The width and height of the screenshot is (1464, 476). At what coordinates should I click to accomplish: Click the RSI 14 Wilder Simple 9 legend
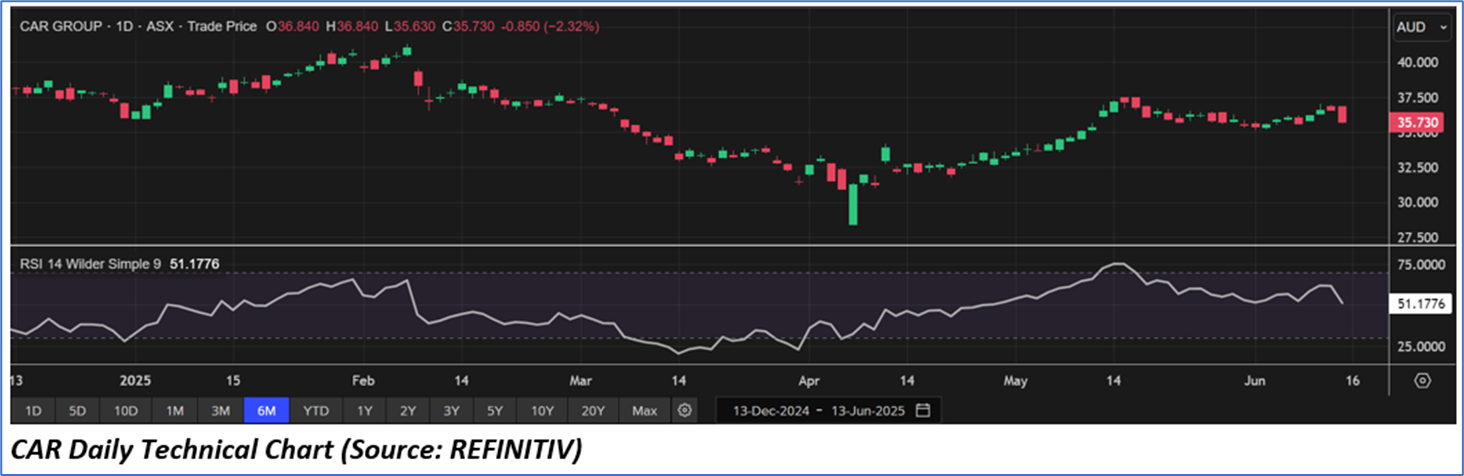point(119,264)
